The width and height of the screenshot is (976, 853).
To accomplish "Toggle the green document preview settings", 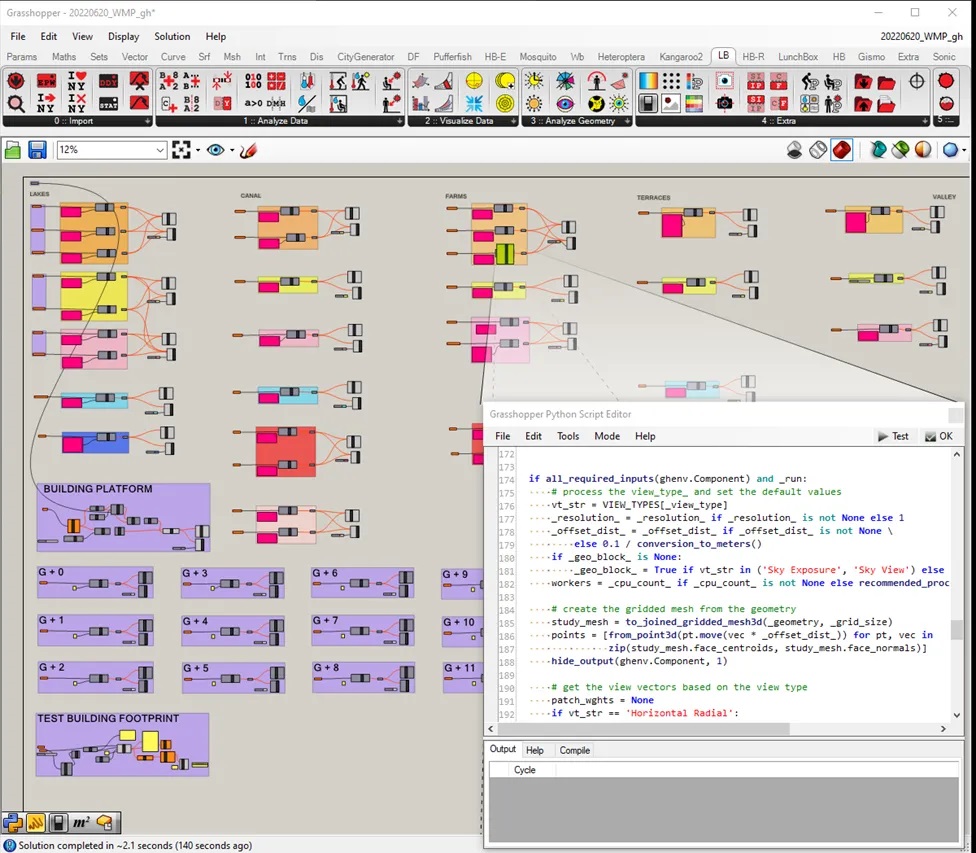I will pos(900,150).
